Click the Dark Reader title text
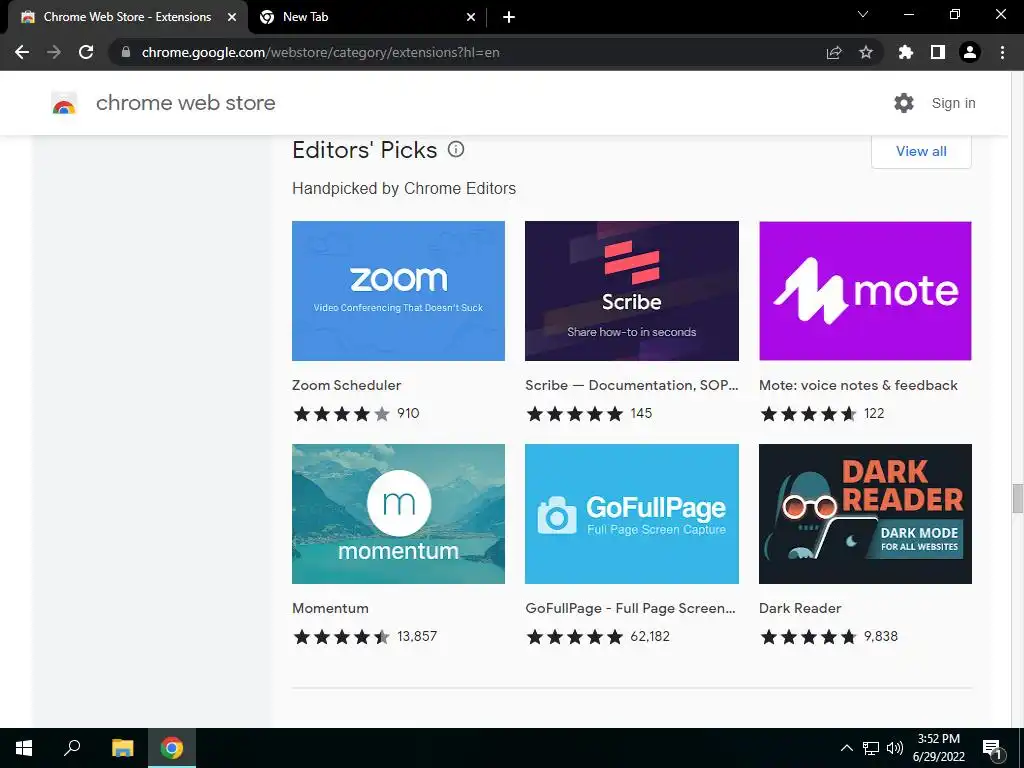 pyautogui.click(x=800, y=608)
